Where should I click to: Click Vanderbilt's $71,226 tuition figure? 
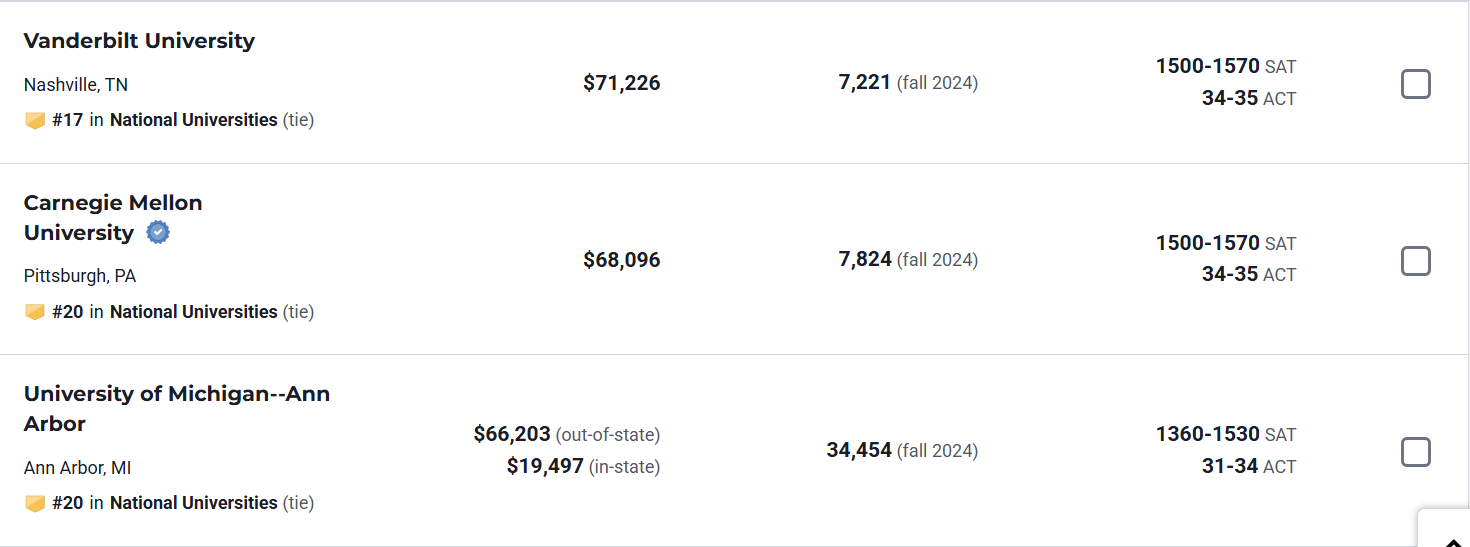click(621, 83)
